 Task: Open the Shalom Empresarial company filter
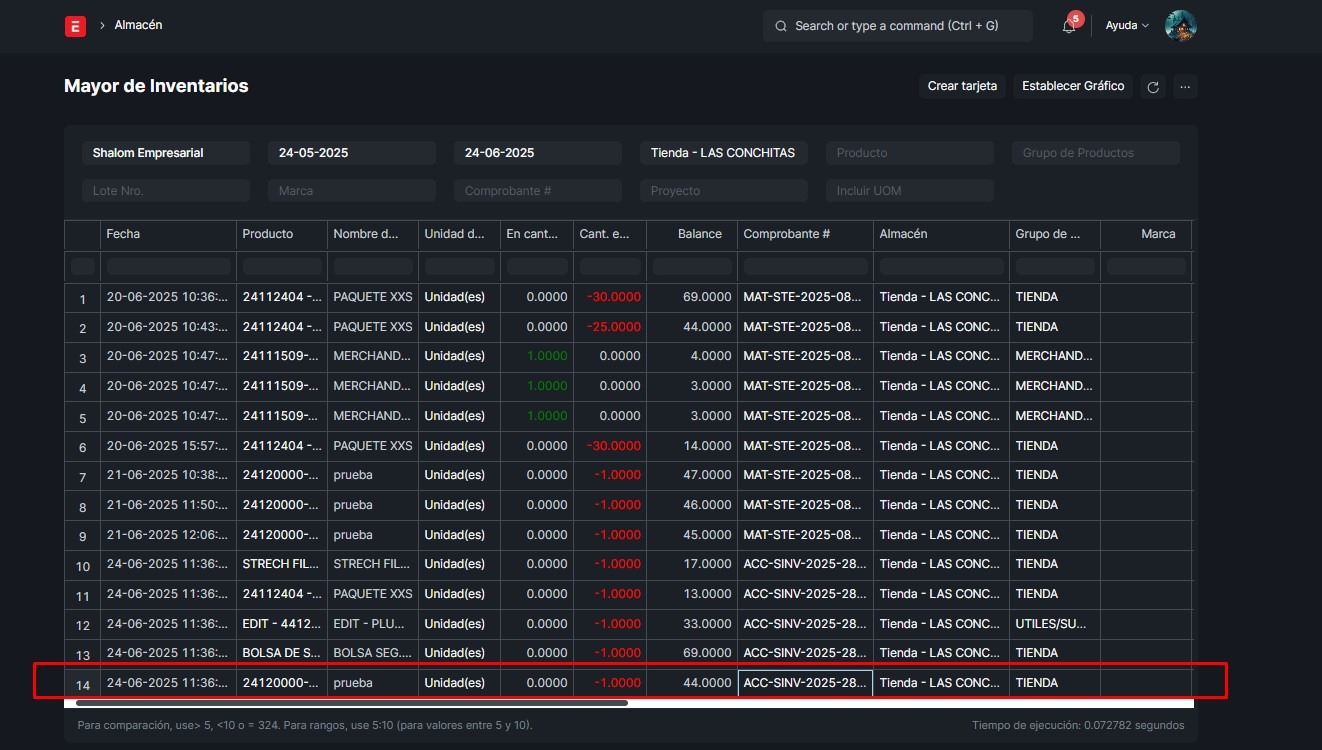pos(165,153)
